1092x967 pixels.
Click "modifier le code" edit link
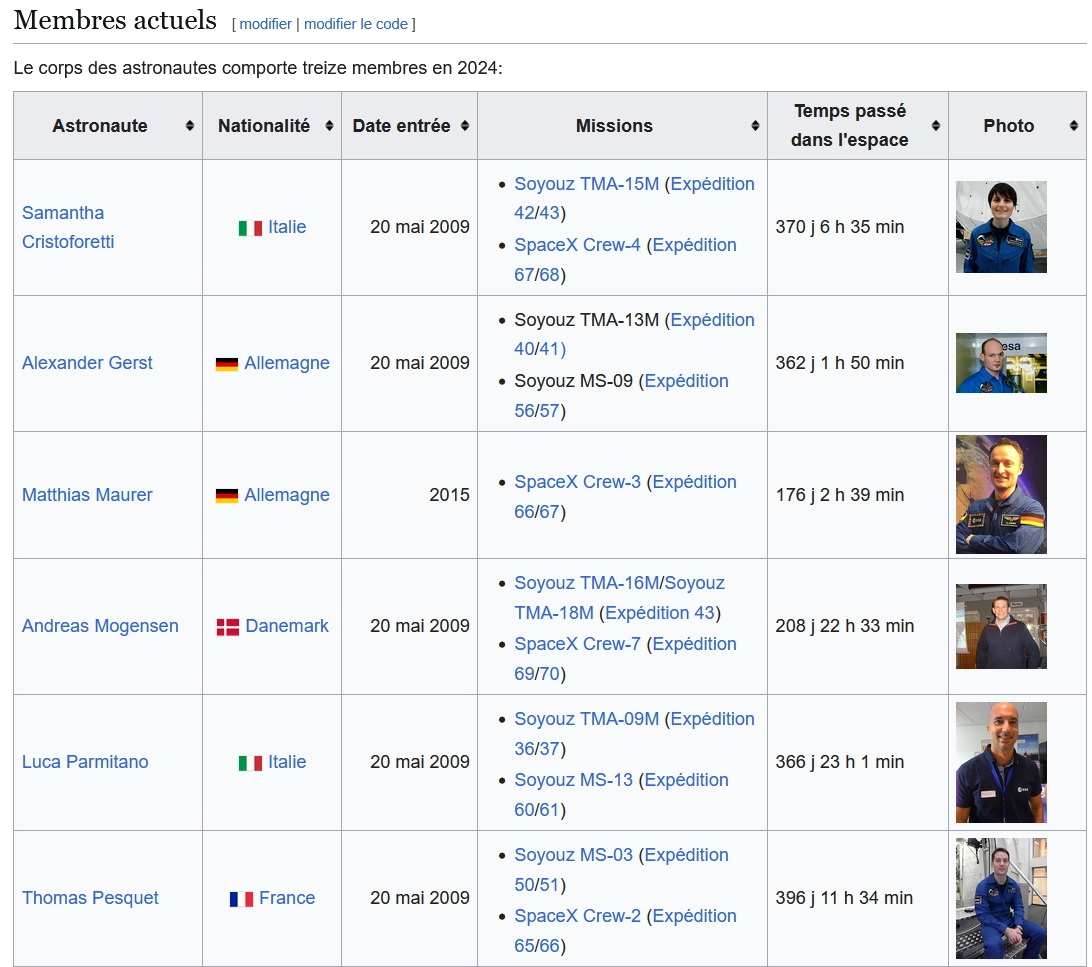click(x=356, y=24)
